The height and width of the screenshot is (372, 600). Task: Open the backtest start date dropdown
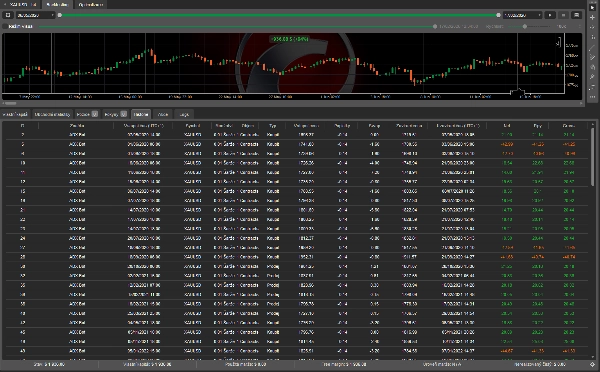point(36,15)
